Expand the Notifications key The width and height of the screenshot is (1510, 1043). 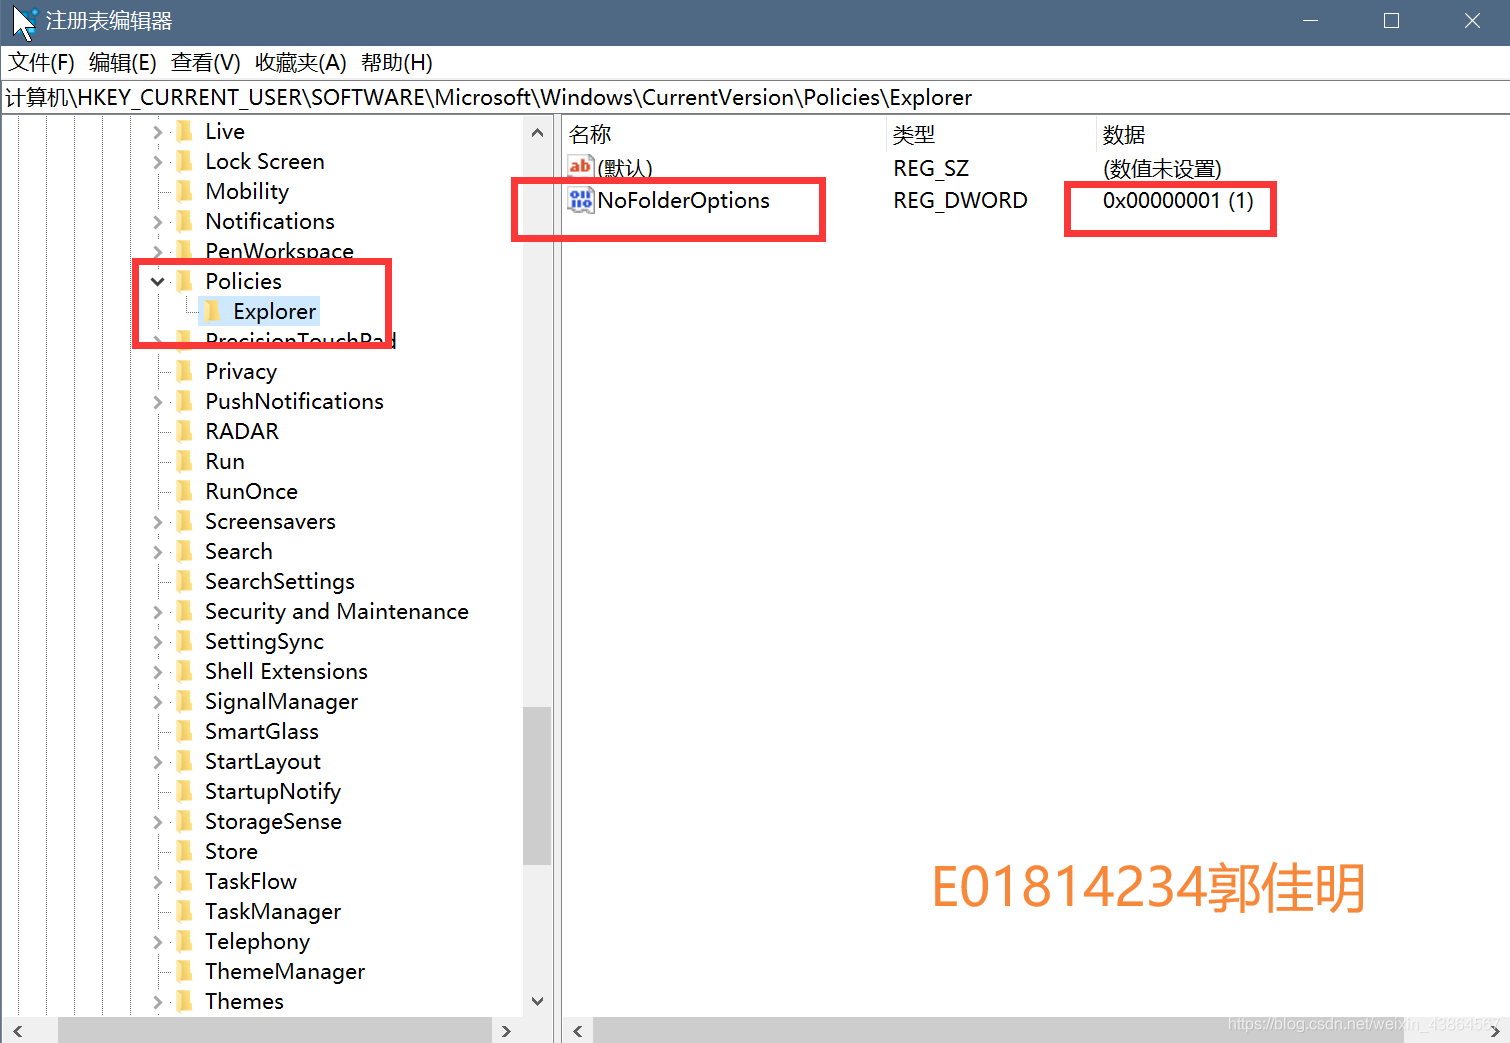pyautogui.click(x=157, y=222)
